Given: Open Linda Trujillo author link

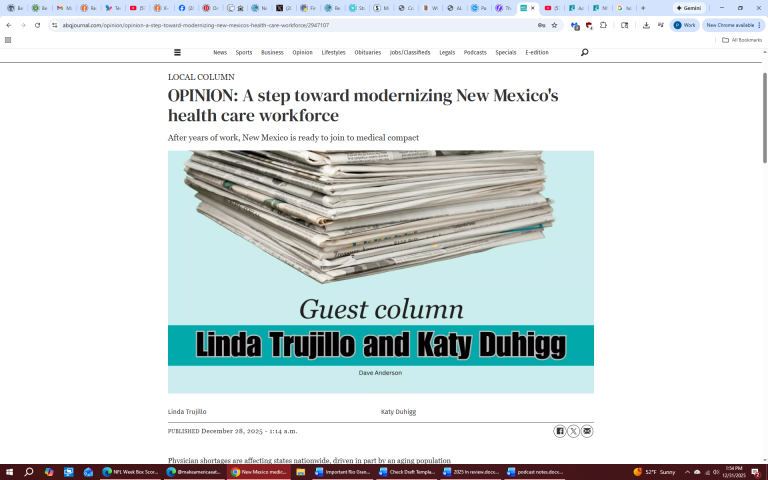Looking at the screenshot, I should [187, 411].
